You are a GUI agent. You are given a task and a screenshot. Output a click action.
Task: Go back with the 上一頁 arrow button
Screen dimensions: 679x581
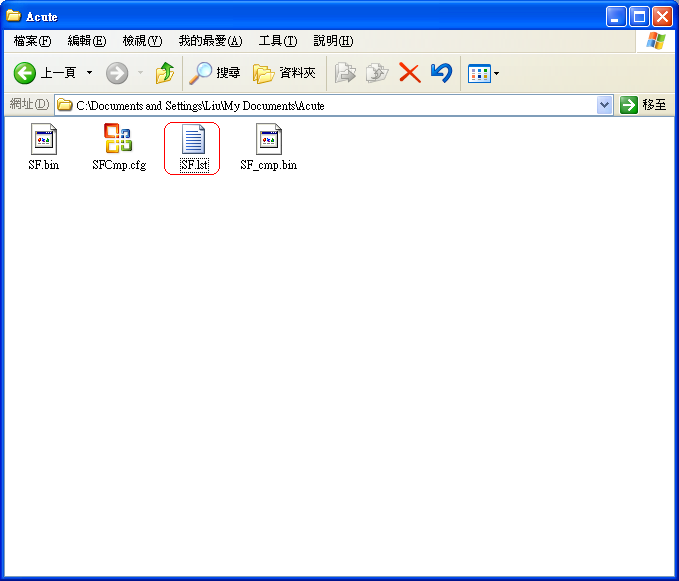(45, 73)
